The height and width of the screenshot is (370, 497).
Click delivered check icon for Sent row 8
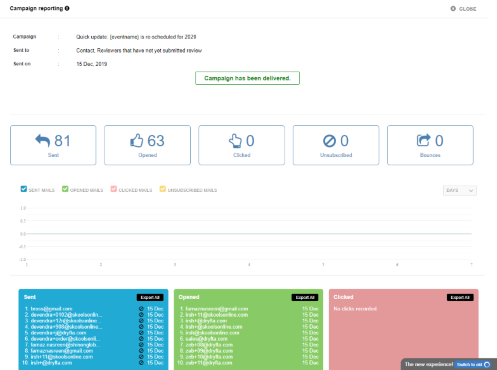coord(141,351)
